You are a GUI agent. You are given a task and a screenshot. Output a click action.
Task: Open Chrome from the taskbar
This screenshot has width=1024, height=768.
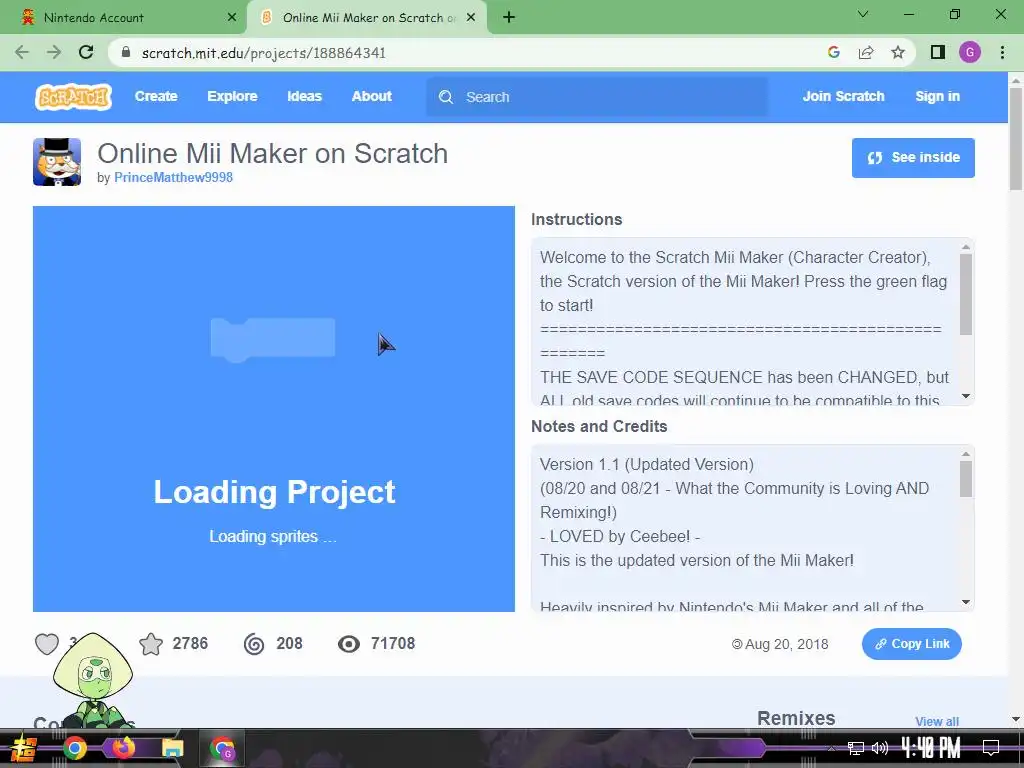click(x=74, y=748)
